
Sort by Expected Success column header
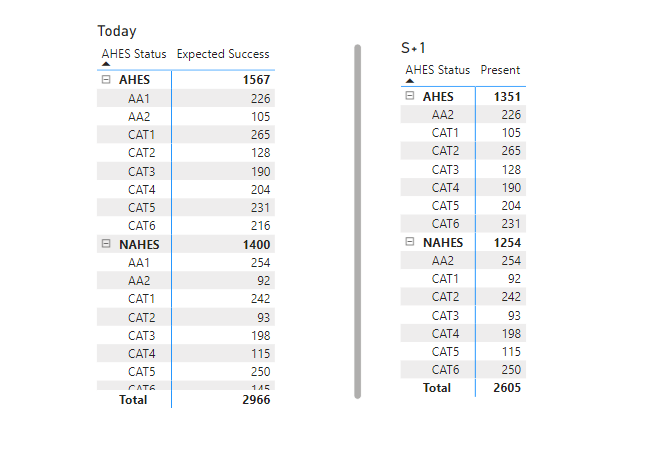click(223, 54)
